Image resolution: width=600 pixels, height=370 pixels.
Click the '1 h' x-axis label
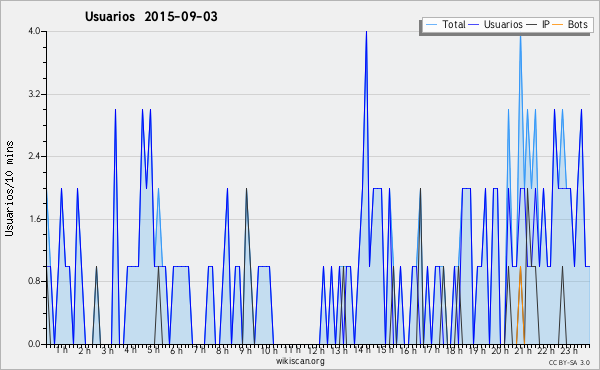point(62,350)
